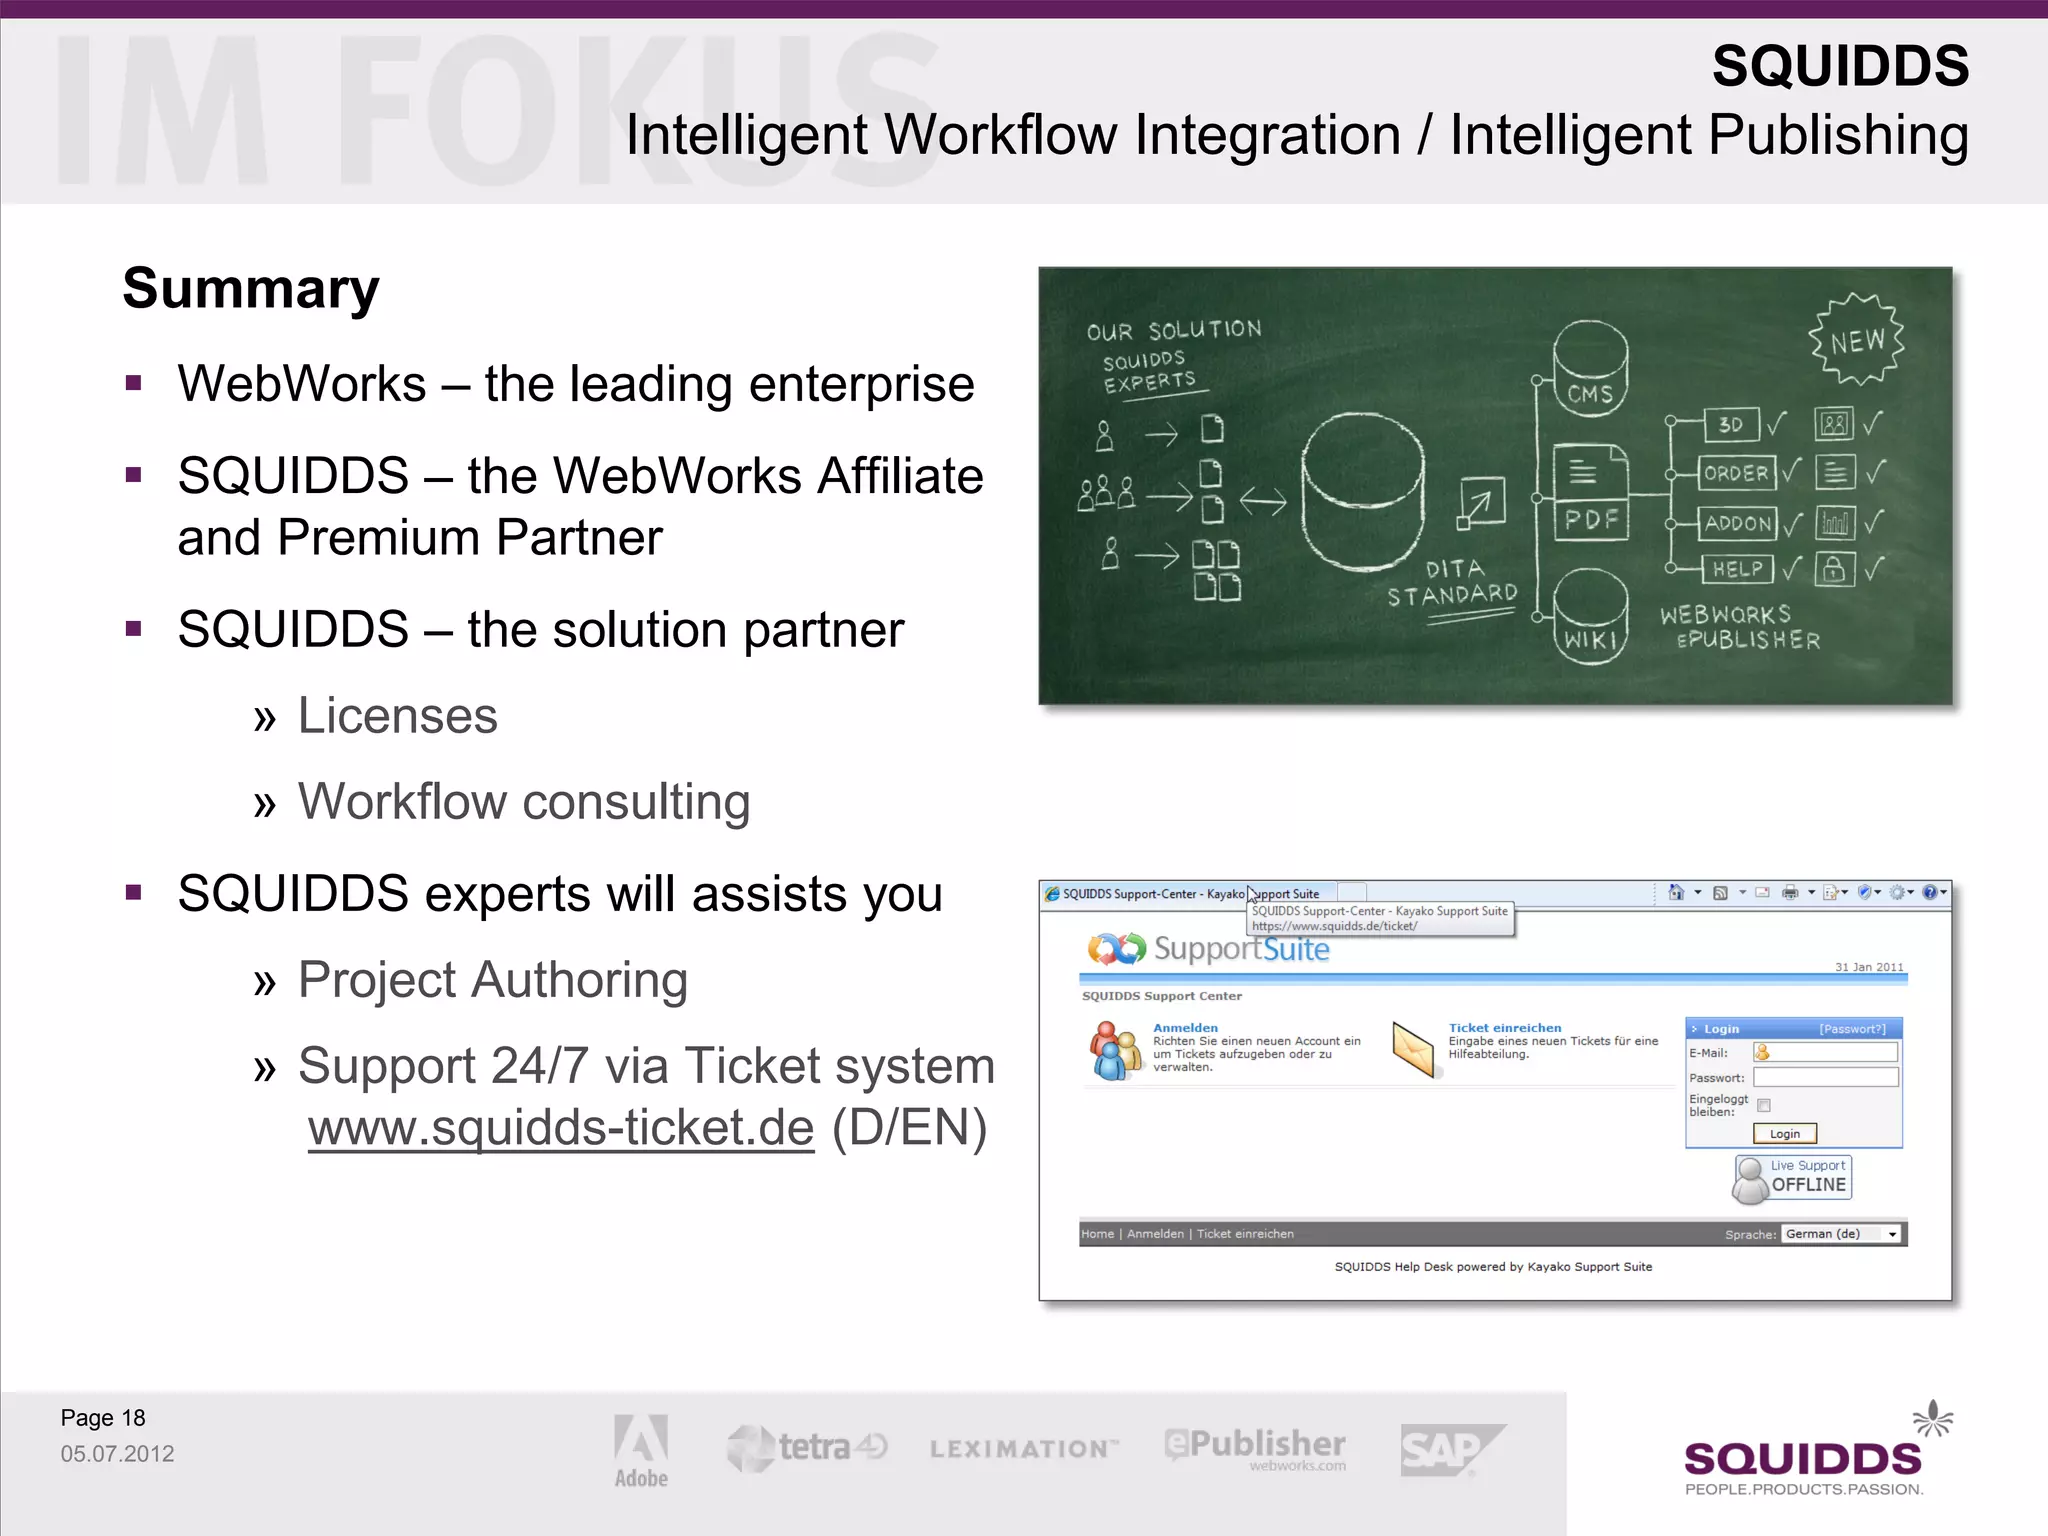Viewport: 2048px width, 1536px height.
Task: Click Ticket einreichen in footer bar
Action: pyautogui.click(x=1245, y=1234)
